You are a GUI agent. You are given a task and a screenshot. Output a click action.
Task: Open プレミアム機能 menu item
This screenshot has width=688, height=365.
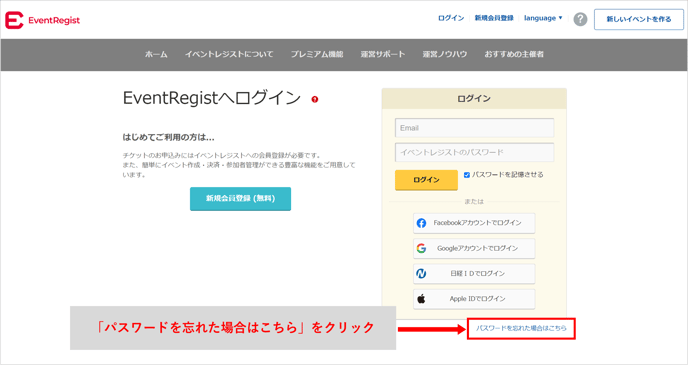317,54
